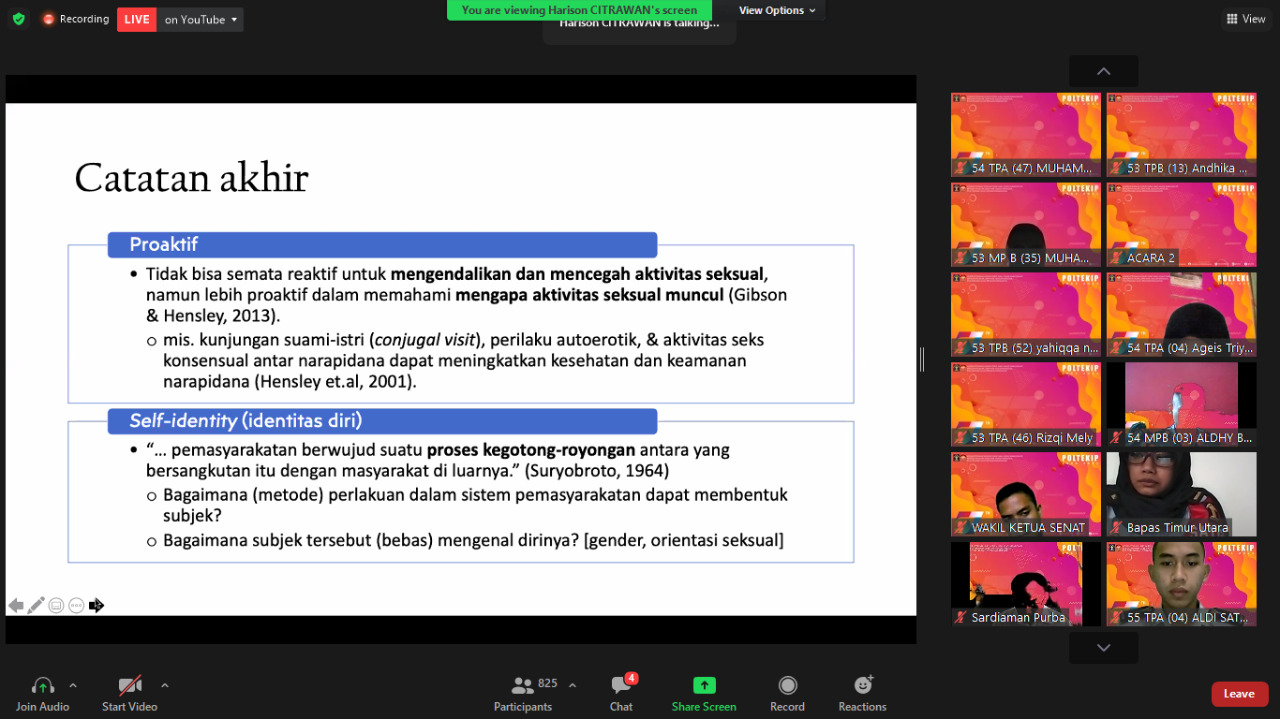Select 54 TPA (47) MUHAM participant tile

(x=1026, y=135)
